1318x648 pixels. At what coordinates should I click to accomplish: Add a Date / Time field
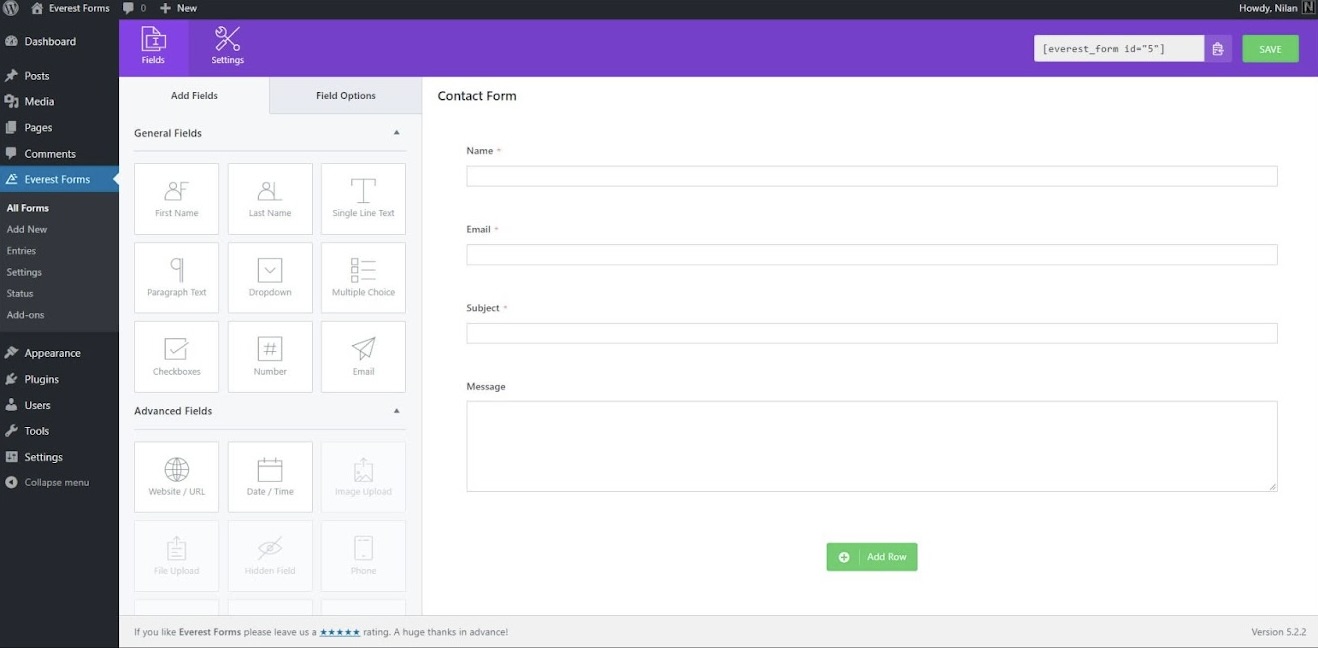(x=269, y=476)
